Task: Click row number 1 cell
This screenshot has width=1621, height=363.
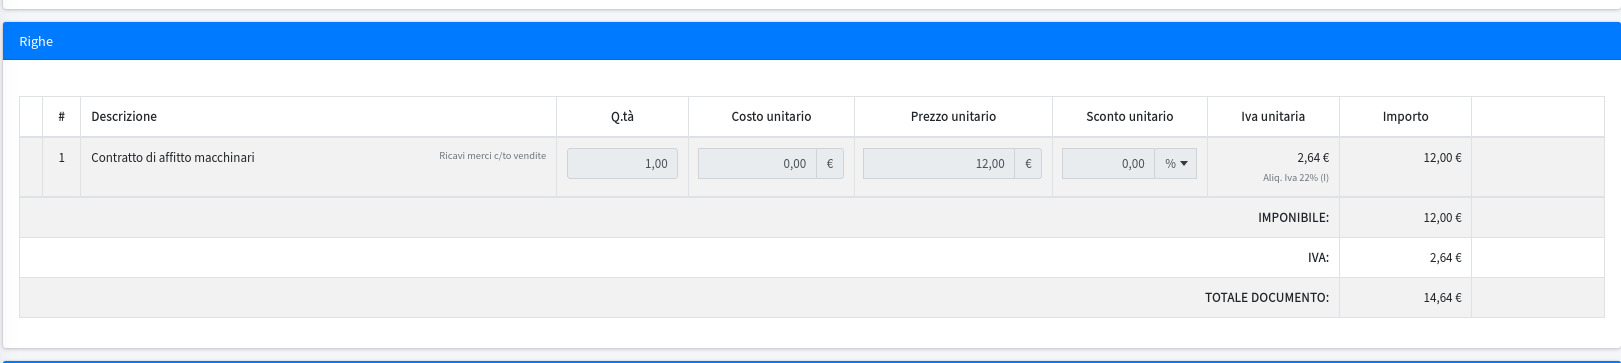Action: (x=61, y=158)
